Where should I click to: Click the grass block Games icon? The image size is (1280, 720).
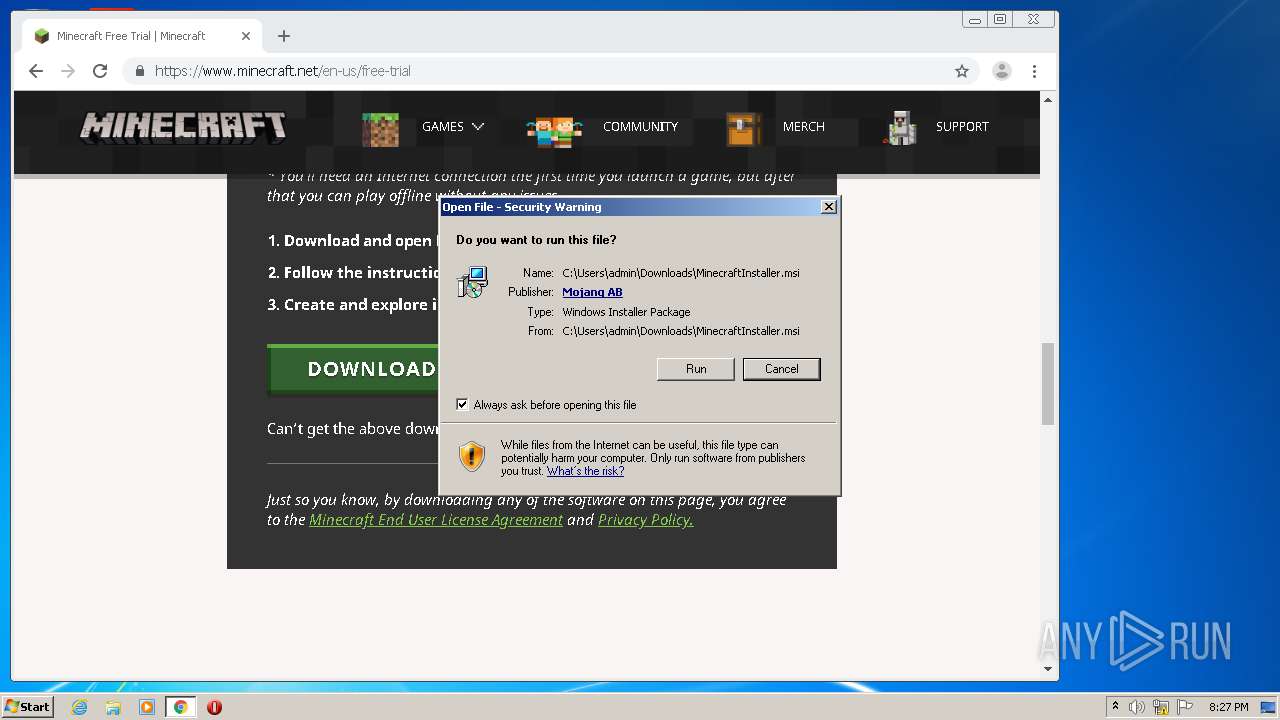click(x=380, y=128)
